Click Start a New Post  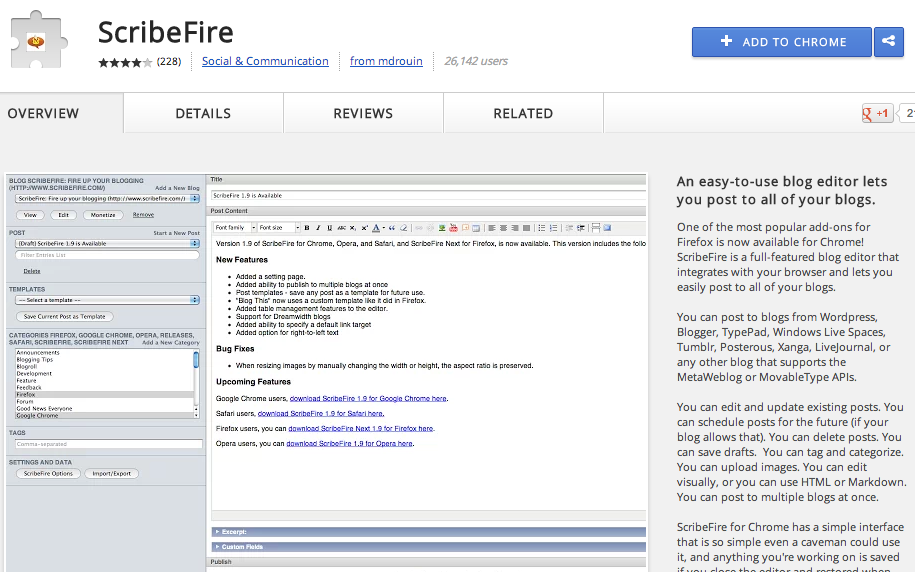pyautogui.click(x=176, y=233)
